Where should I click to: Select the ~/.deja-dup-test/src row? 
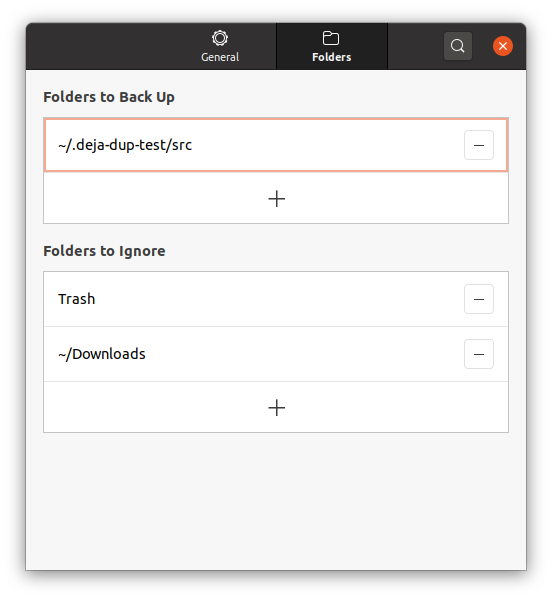pos(276,145)
